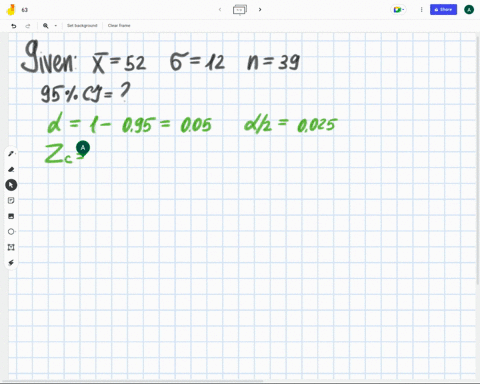Viewport: 480px width, 384px height.
Task: Open the account avatar at top right
Action: pos(469,10)
